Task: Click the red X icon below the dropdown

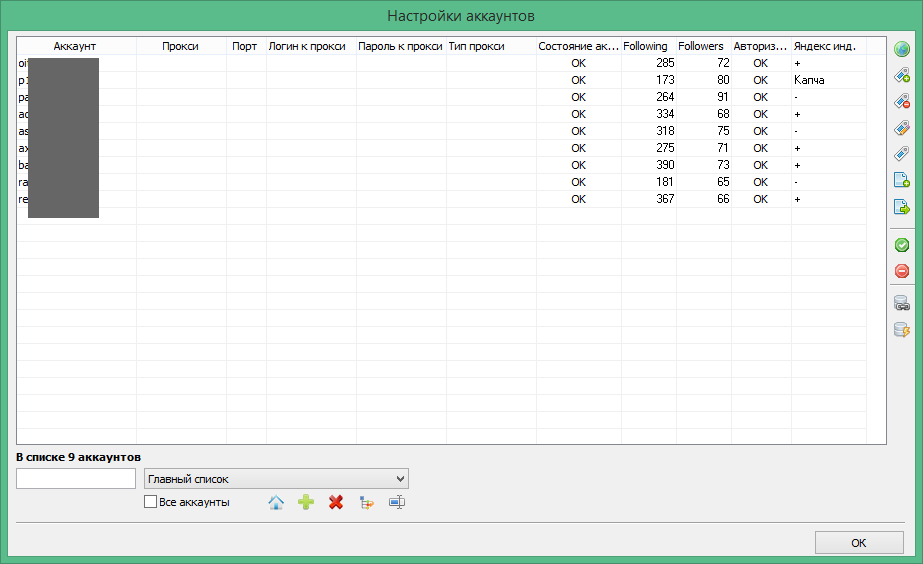Action: coord(336,502)
